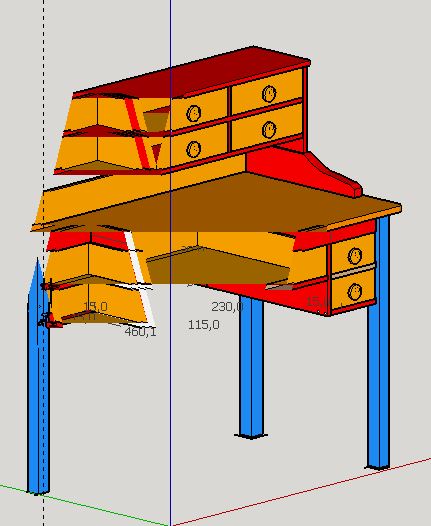
Task: Select the lowest drawer knob under the desk
Action: coord(355,292)
